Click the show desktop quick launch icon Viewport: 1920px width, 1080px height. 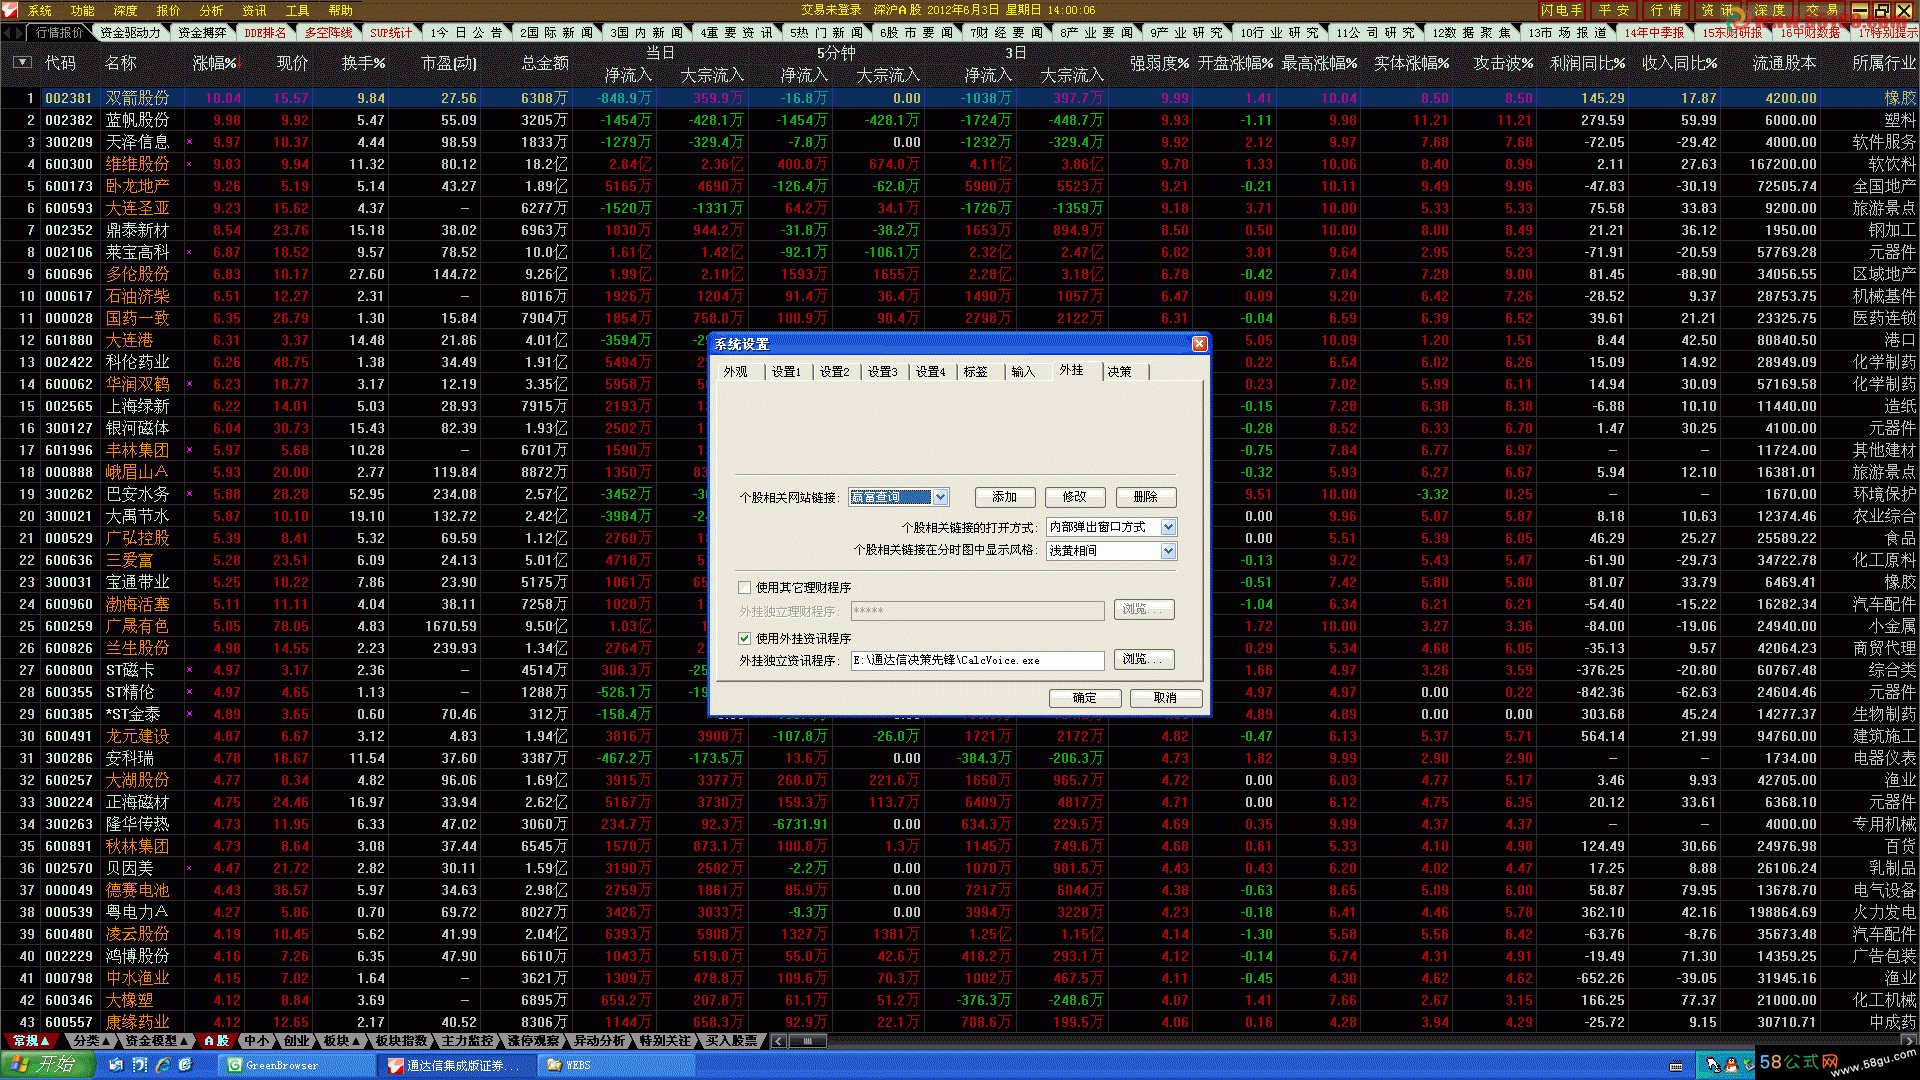[116, 1065]
